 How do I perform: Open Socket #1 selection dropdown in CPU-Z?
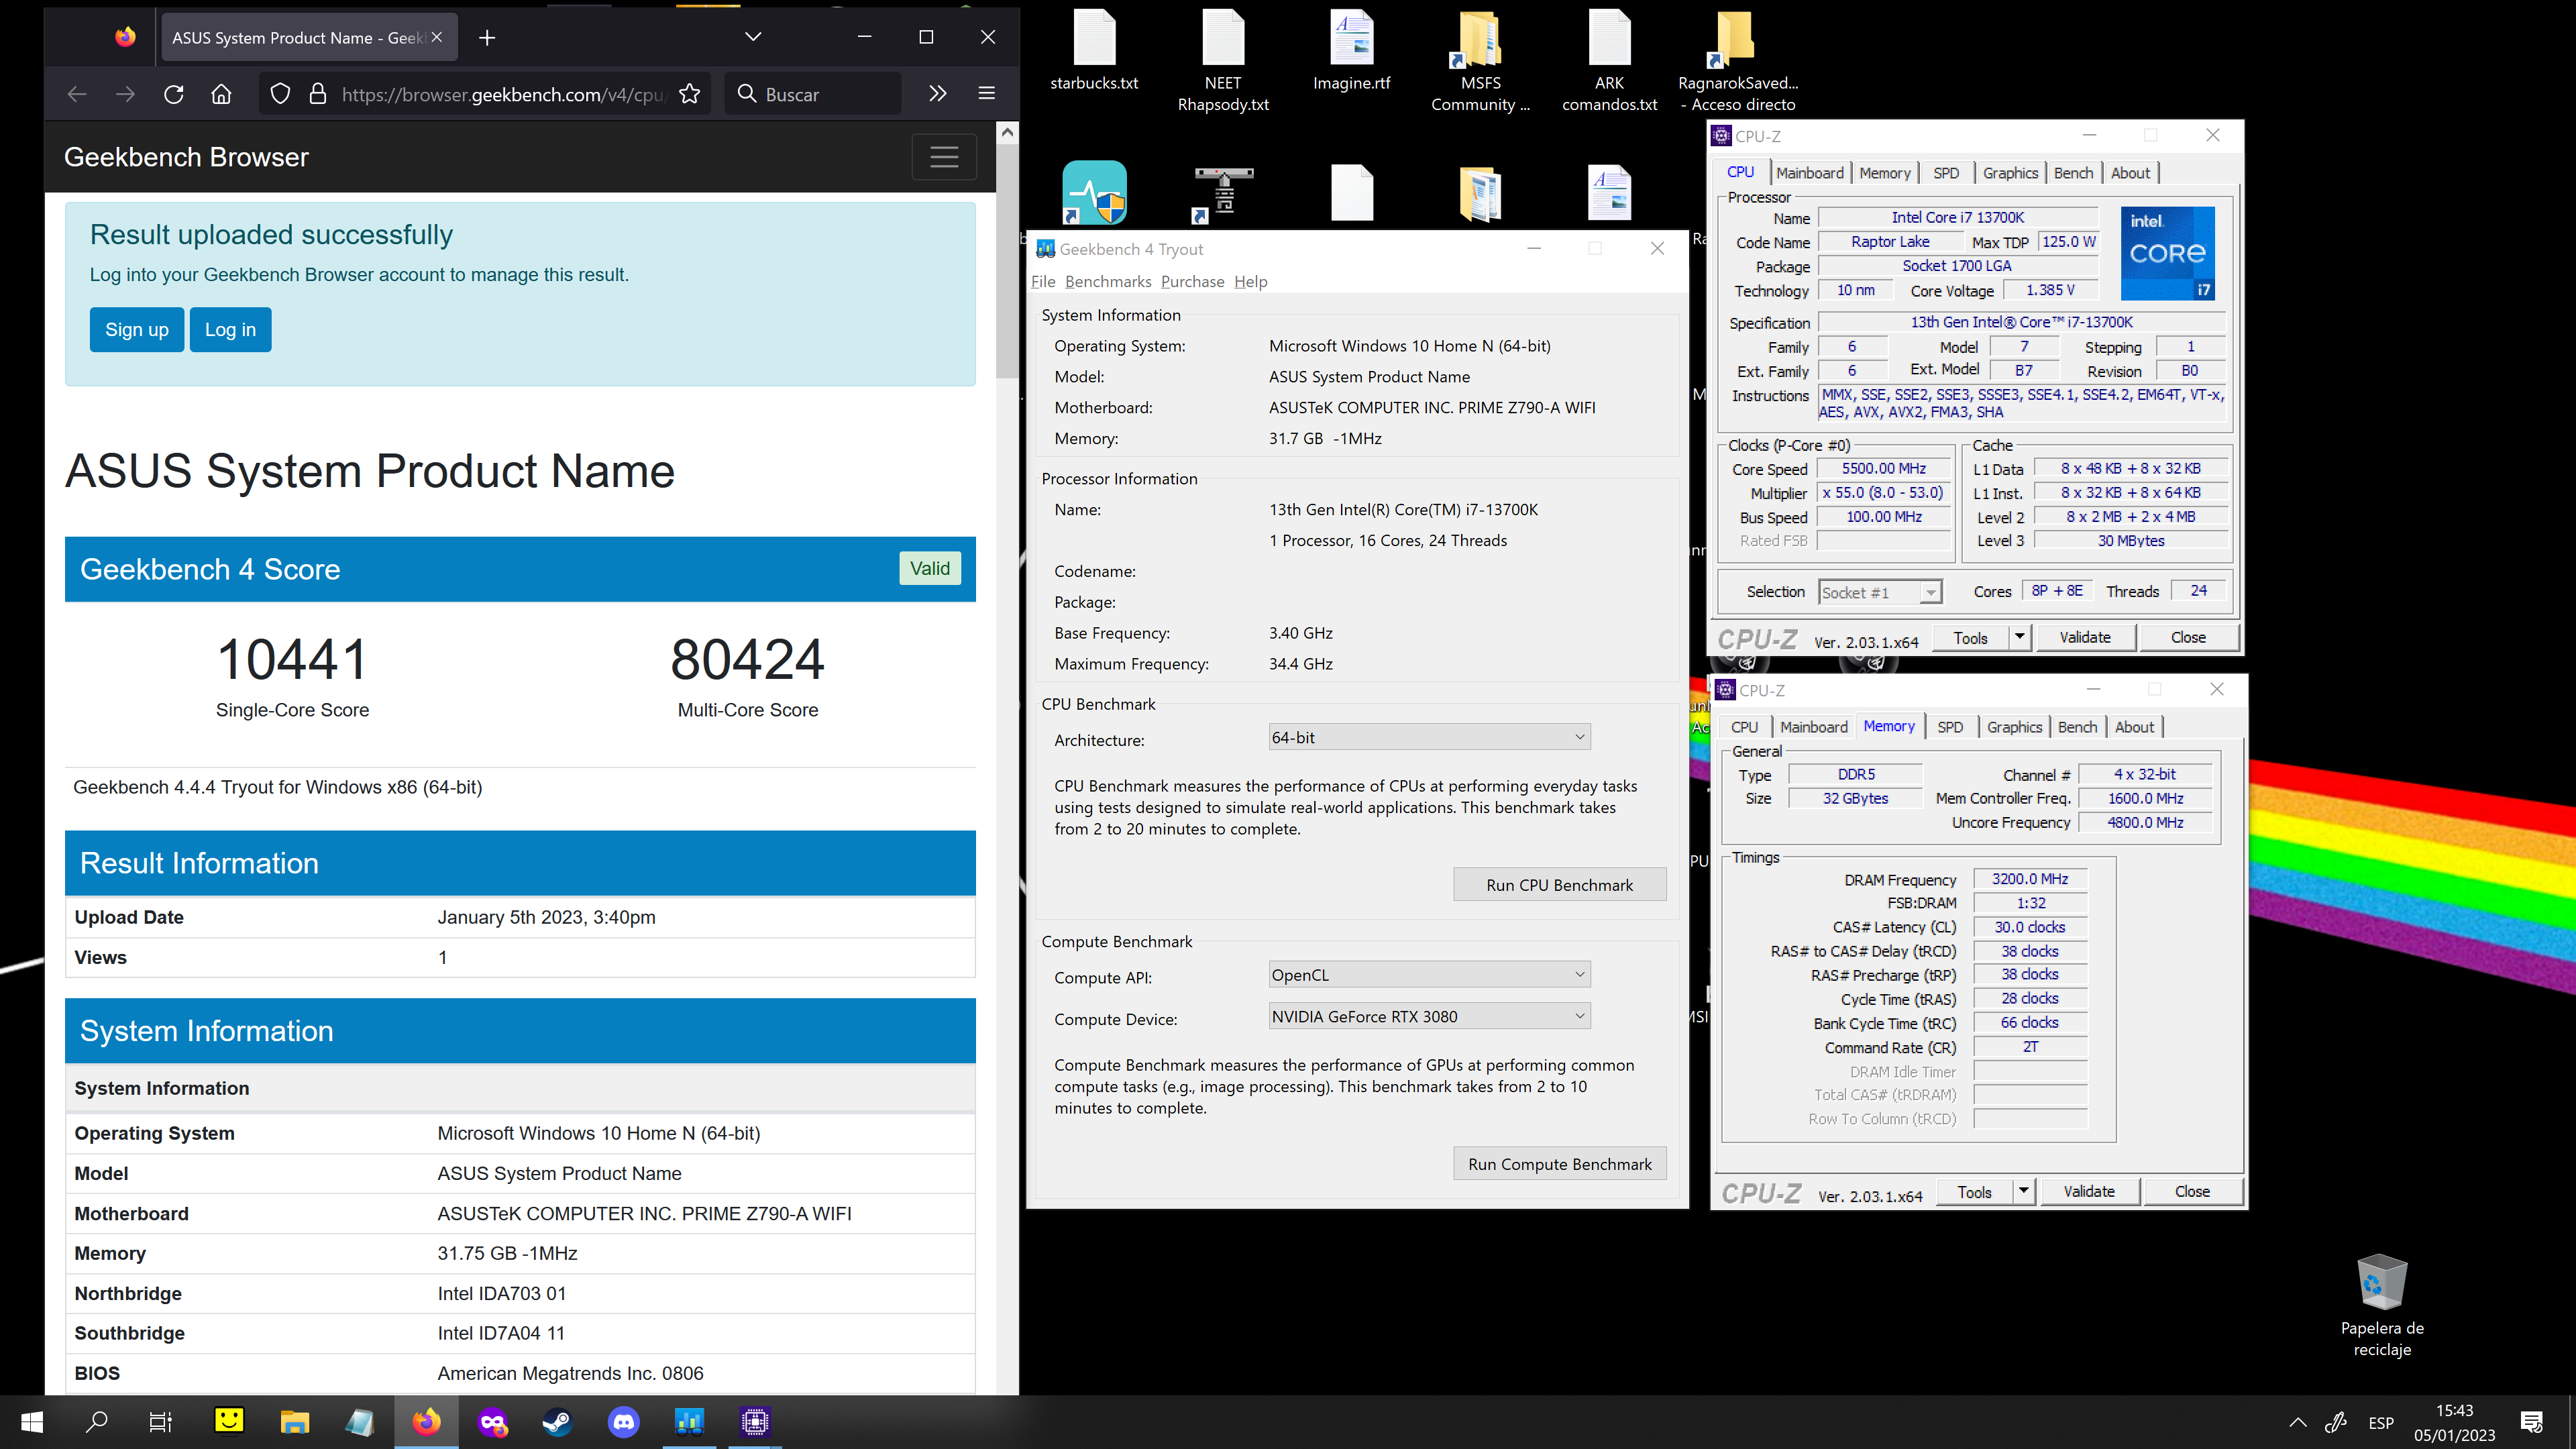pyautogui.click(x=1880, y=592)
